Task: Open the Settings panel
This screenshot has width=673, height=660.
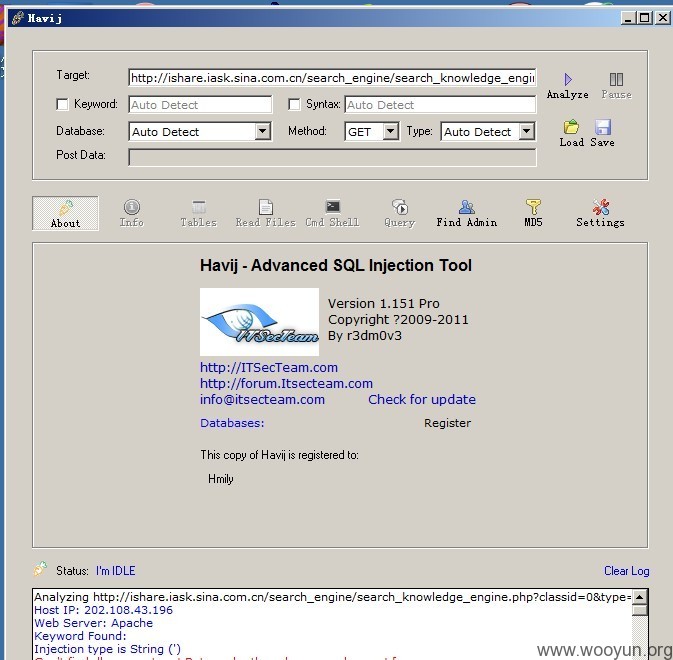Action: [x=600, y=213]
